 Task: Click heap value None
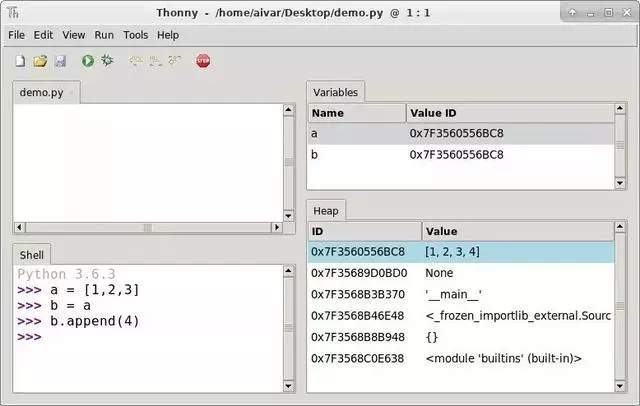(439, 273)
